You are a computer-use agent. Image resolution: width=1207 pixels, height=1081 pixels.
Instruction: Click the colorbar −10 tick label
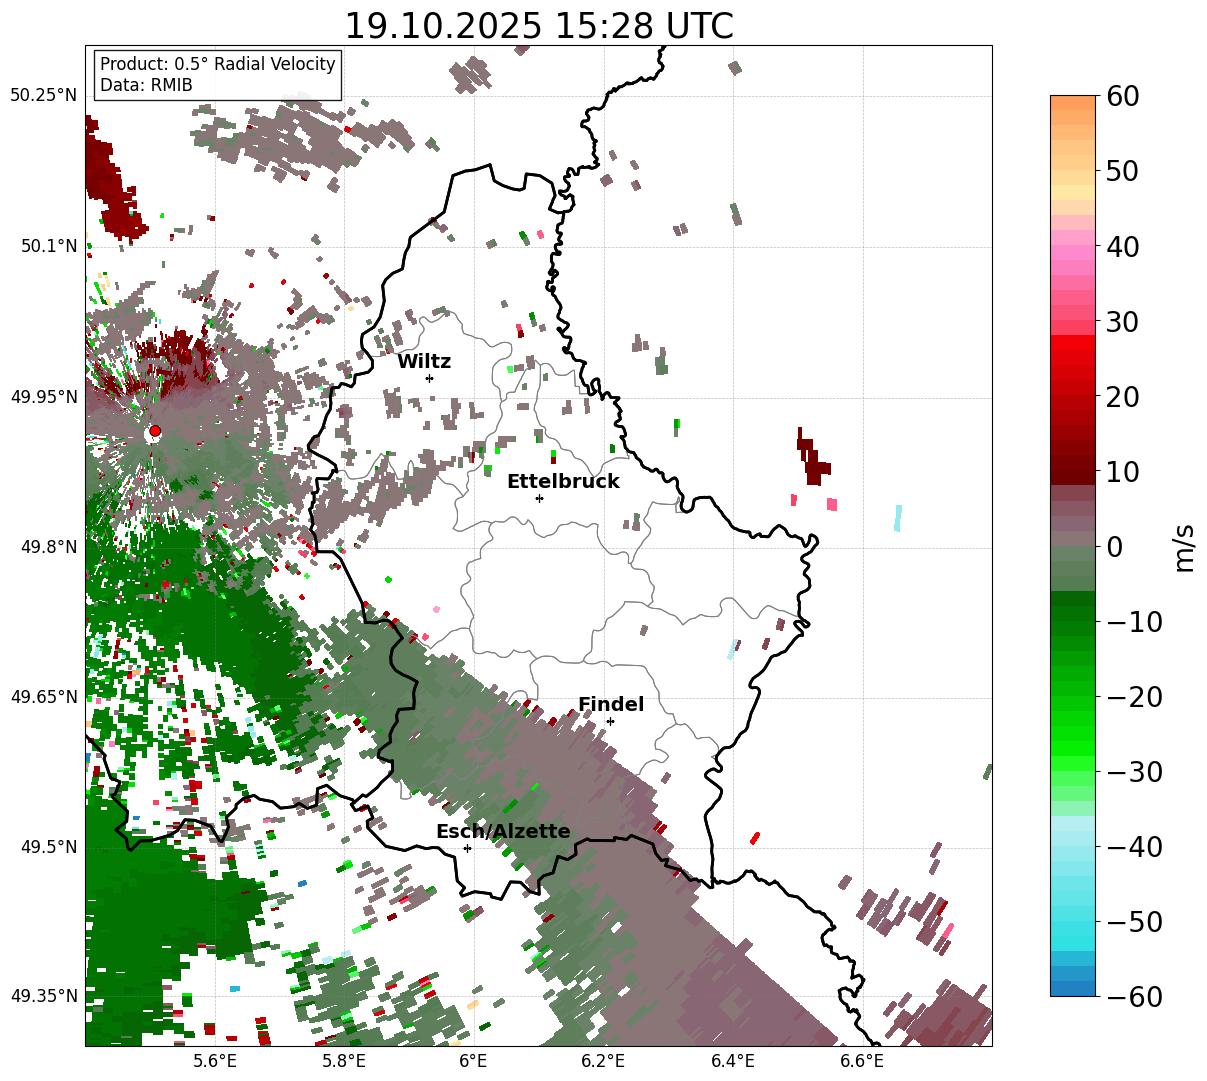click(x=1133, y=622)
